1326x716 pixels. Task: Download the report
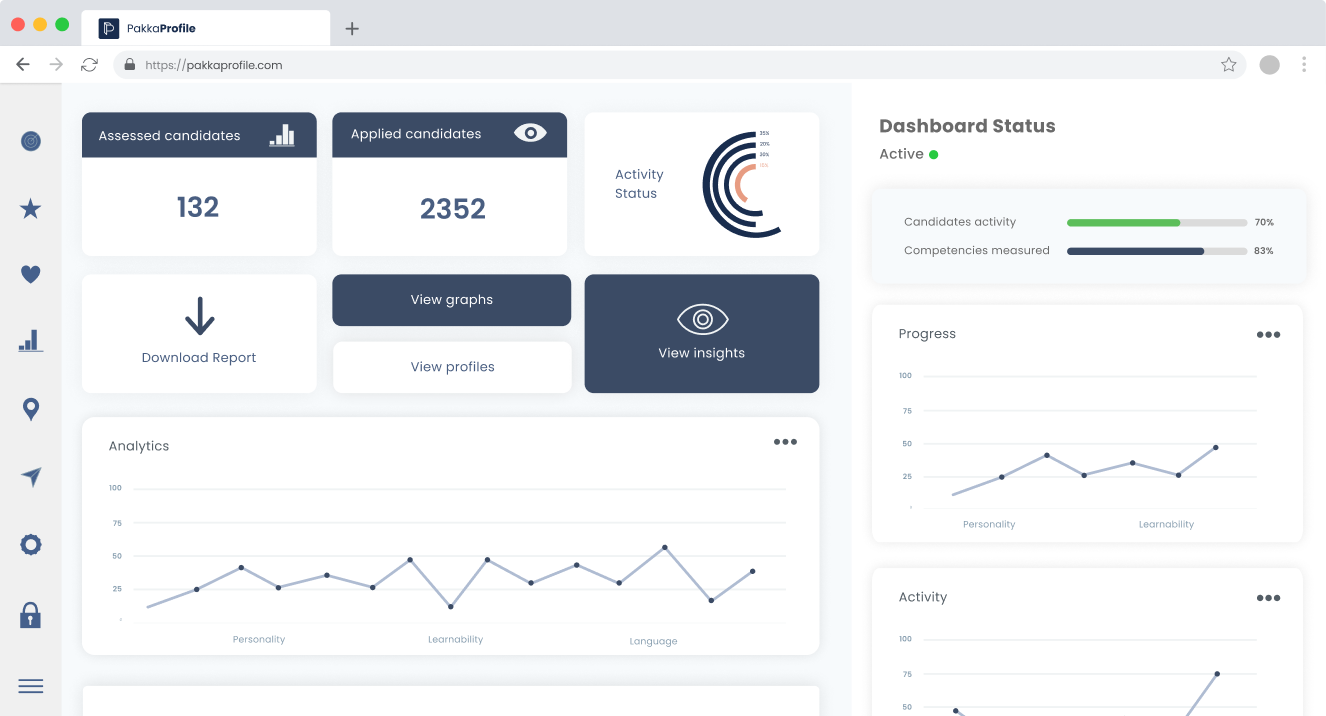click(199, 334)
